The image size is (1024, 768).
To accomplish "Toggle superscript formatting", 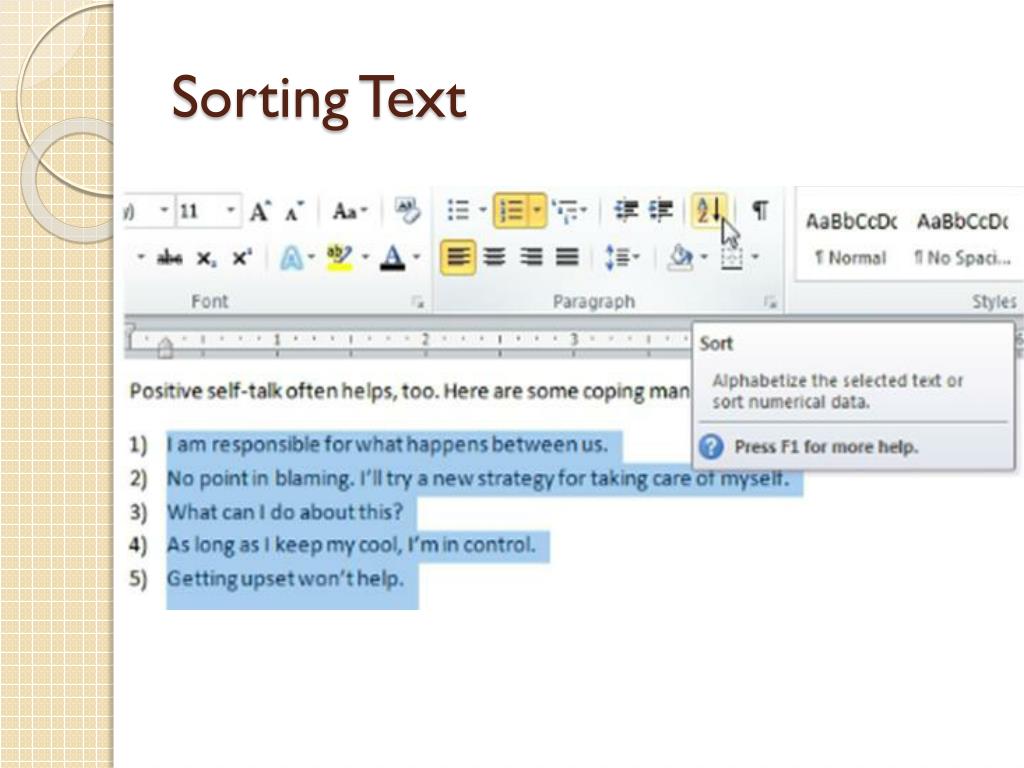I will pos(242,258).
